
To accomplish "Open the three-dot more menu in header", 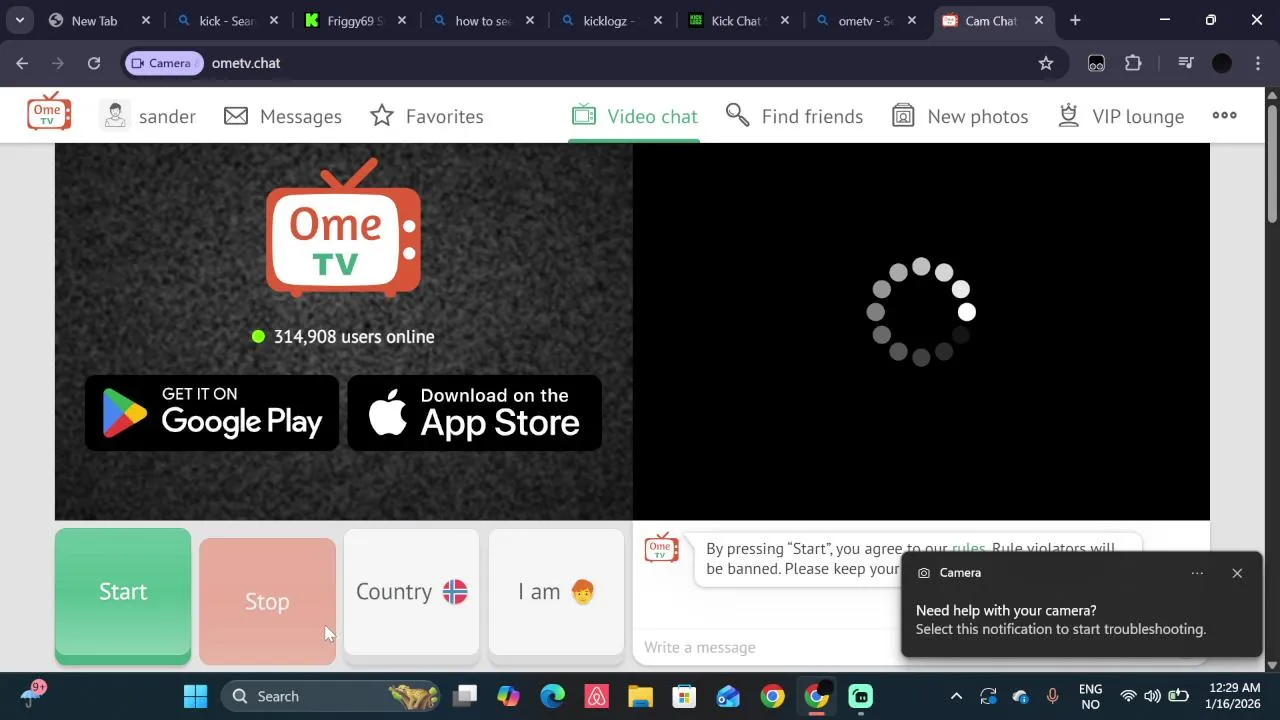I will tap(1224, 115).
